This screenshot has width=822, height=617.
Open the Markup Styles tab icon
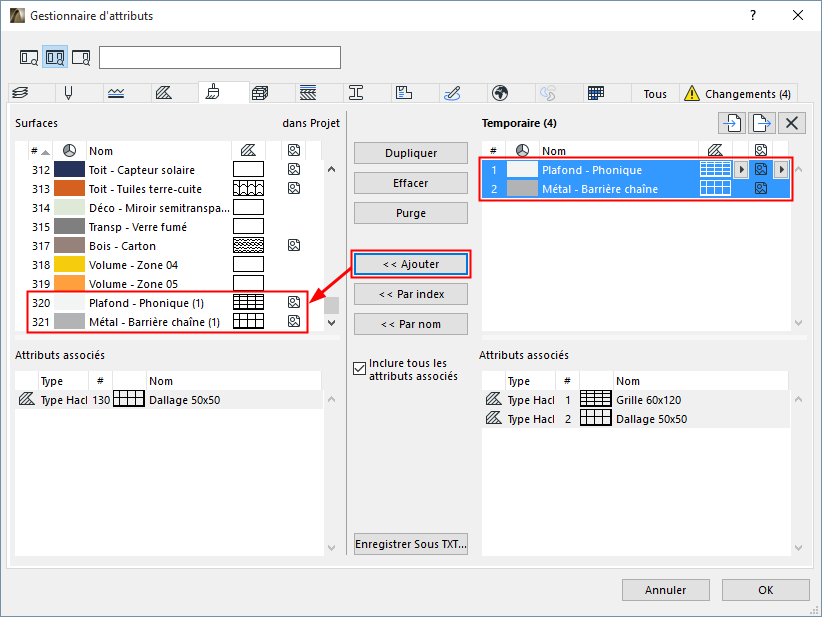click(452, 93)
